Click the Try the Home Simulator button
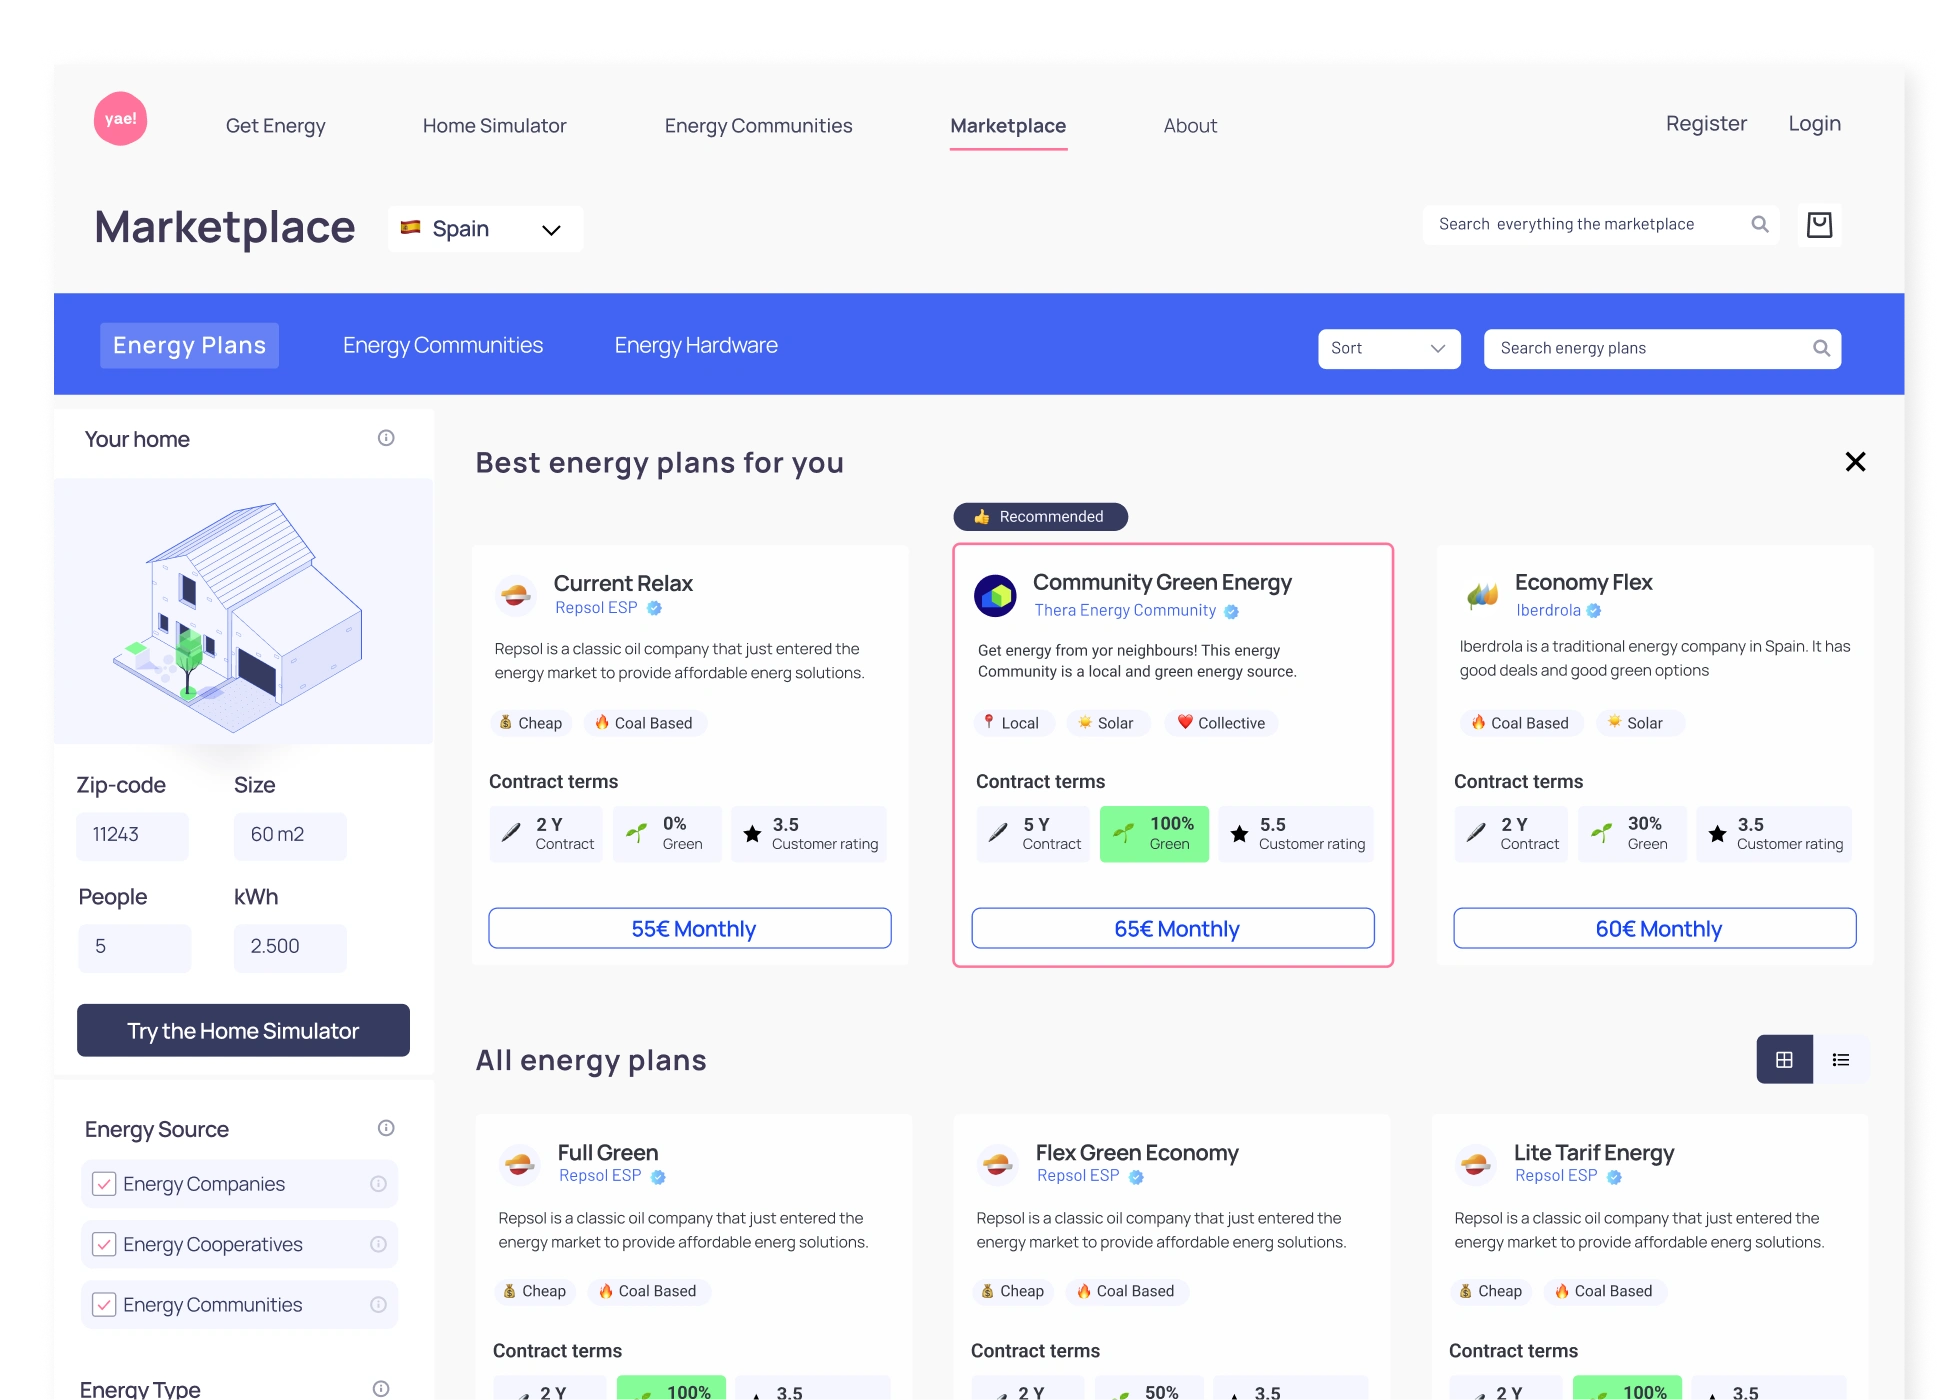 tap(243, 1031)
